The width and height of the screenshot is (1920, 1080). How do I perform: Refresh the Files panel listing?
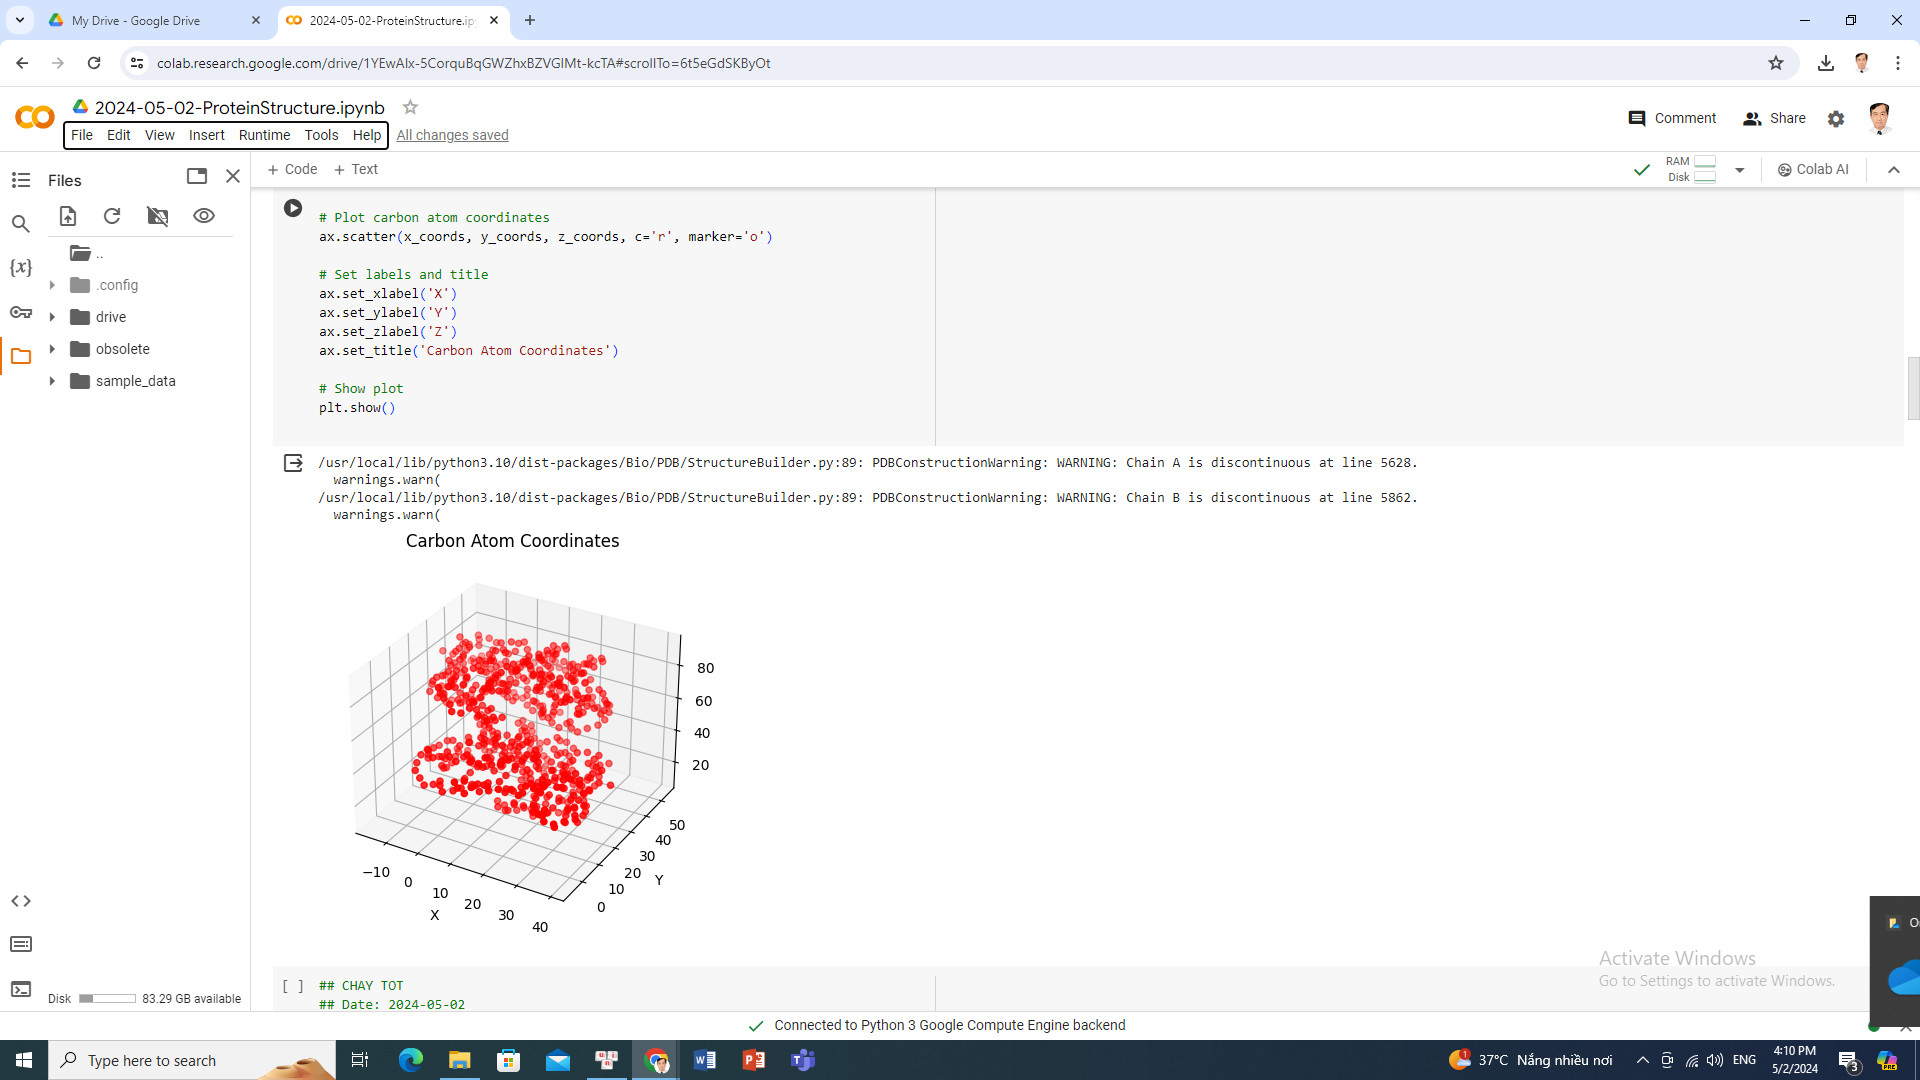point(112,216)
